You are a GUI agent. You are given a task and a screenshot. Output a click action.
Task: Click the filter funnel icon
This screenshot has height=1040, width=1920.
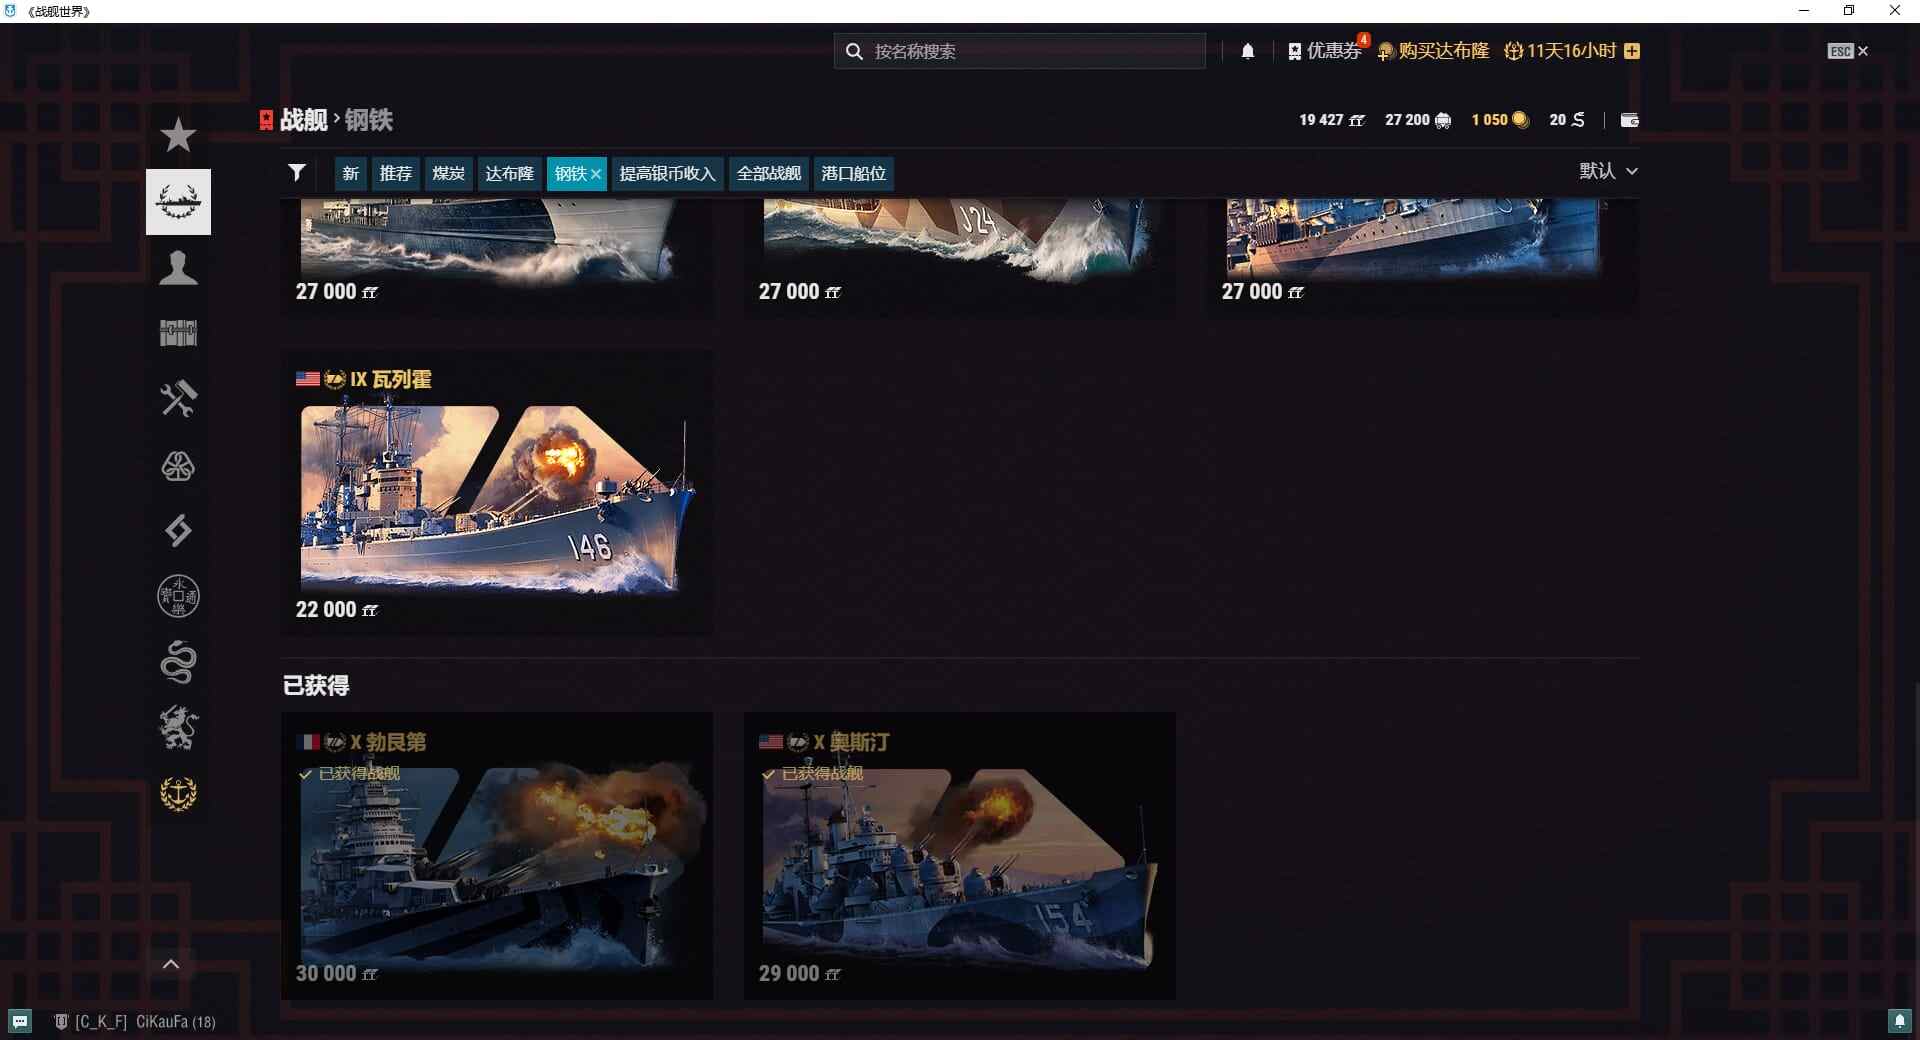point(296,173)
